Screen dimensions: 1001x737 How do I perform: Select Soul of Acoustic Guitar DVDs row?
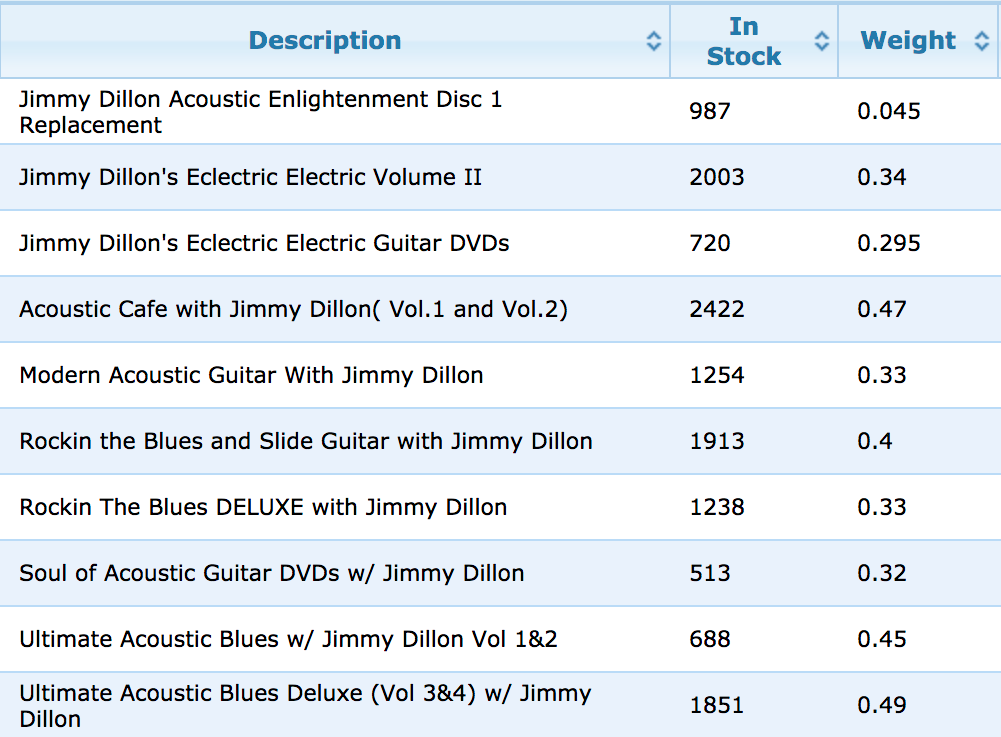point(500,573)
